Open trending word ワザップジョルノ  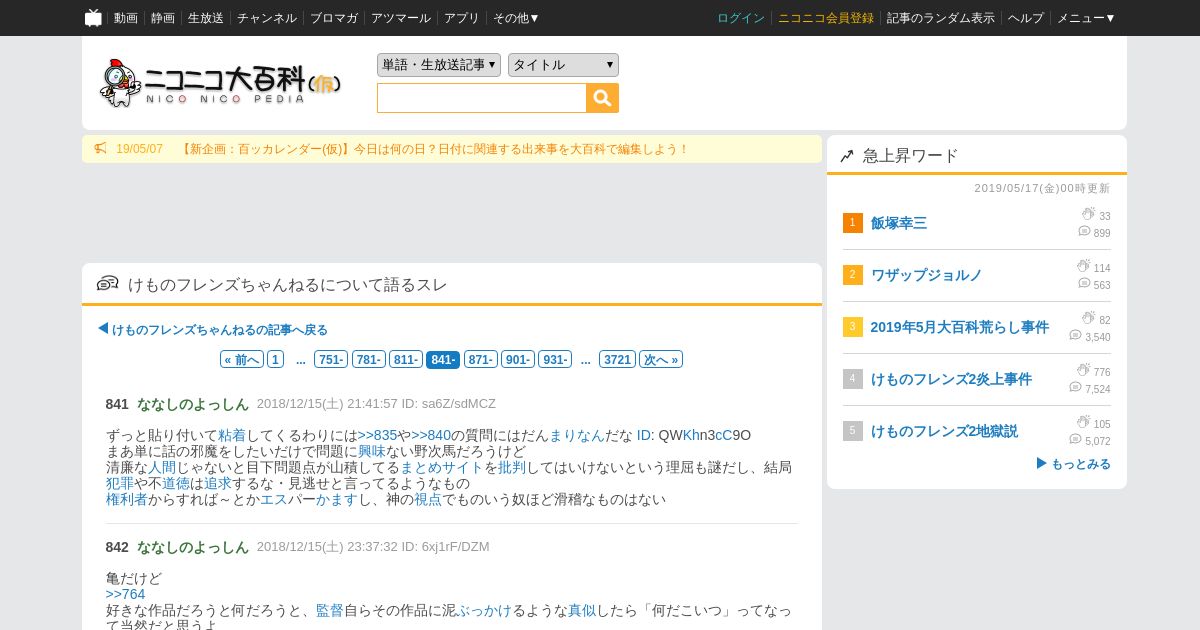coord(927,275)
